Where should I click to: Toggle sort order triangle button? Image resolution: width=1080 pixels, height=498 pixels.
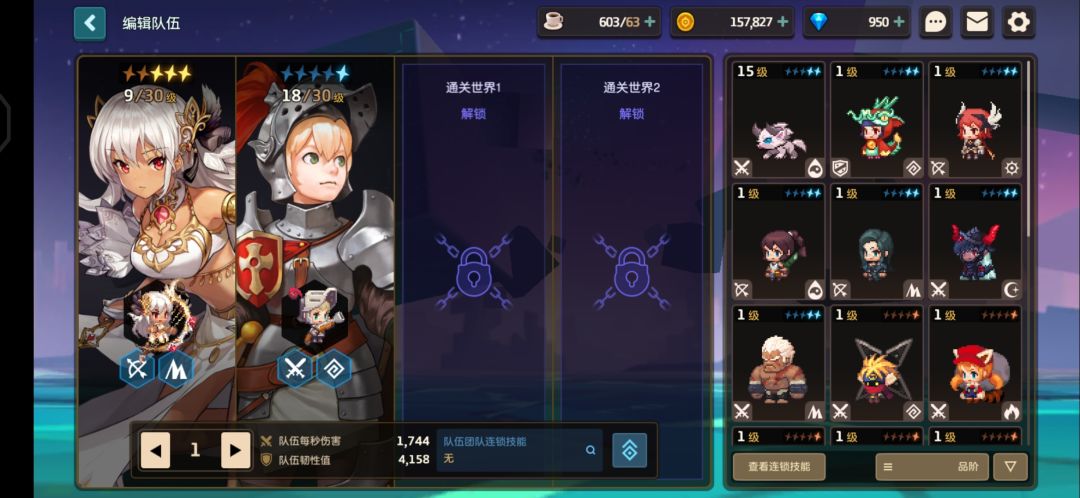point(1010,466)
